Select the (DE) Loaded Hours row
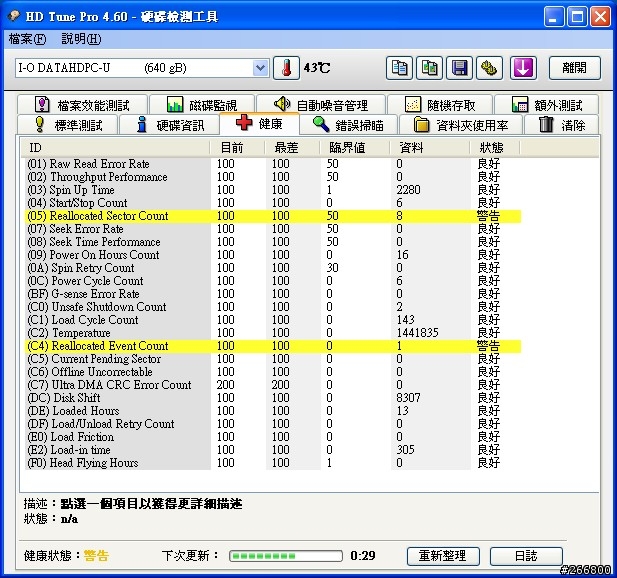 tap(273, 410)
